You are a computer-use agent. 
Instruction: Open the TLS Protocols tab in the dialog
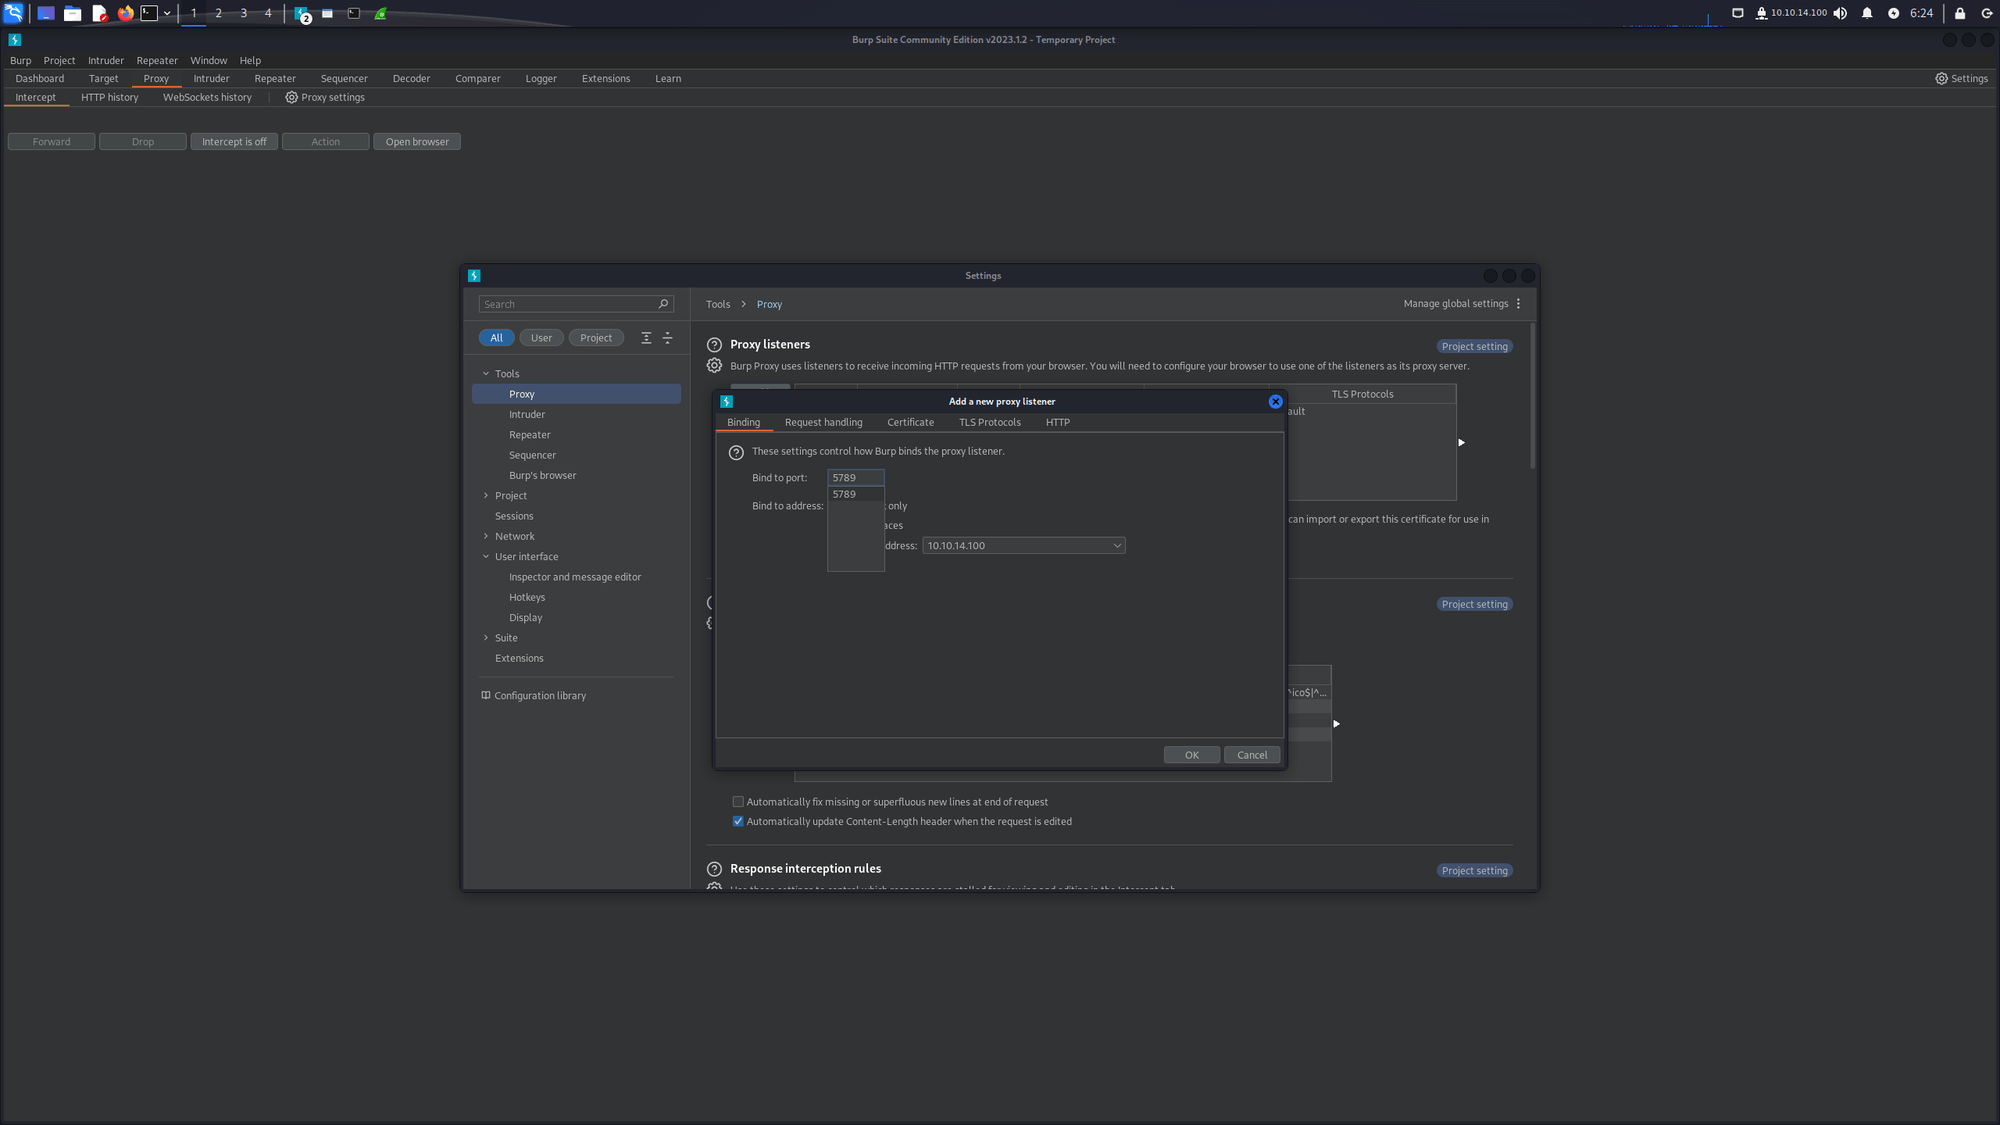(x=989, y=423)
